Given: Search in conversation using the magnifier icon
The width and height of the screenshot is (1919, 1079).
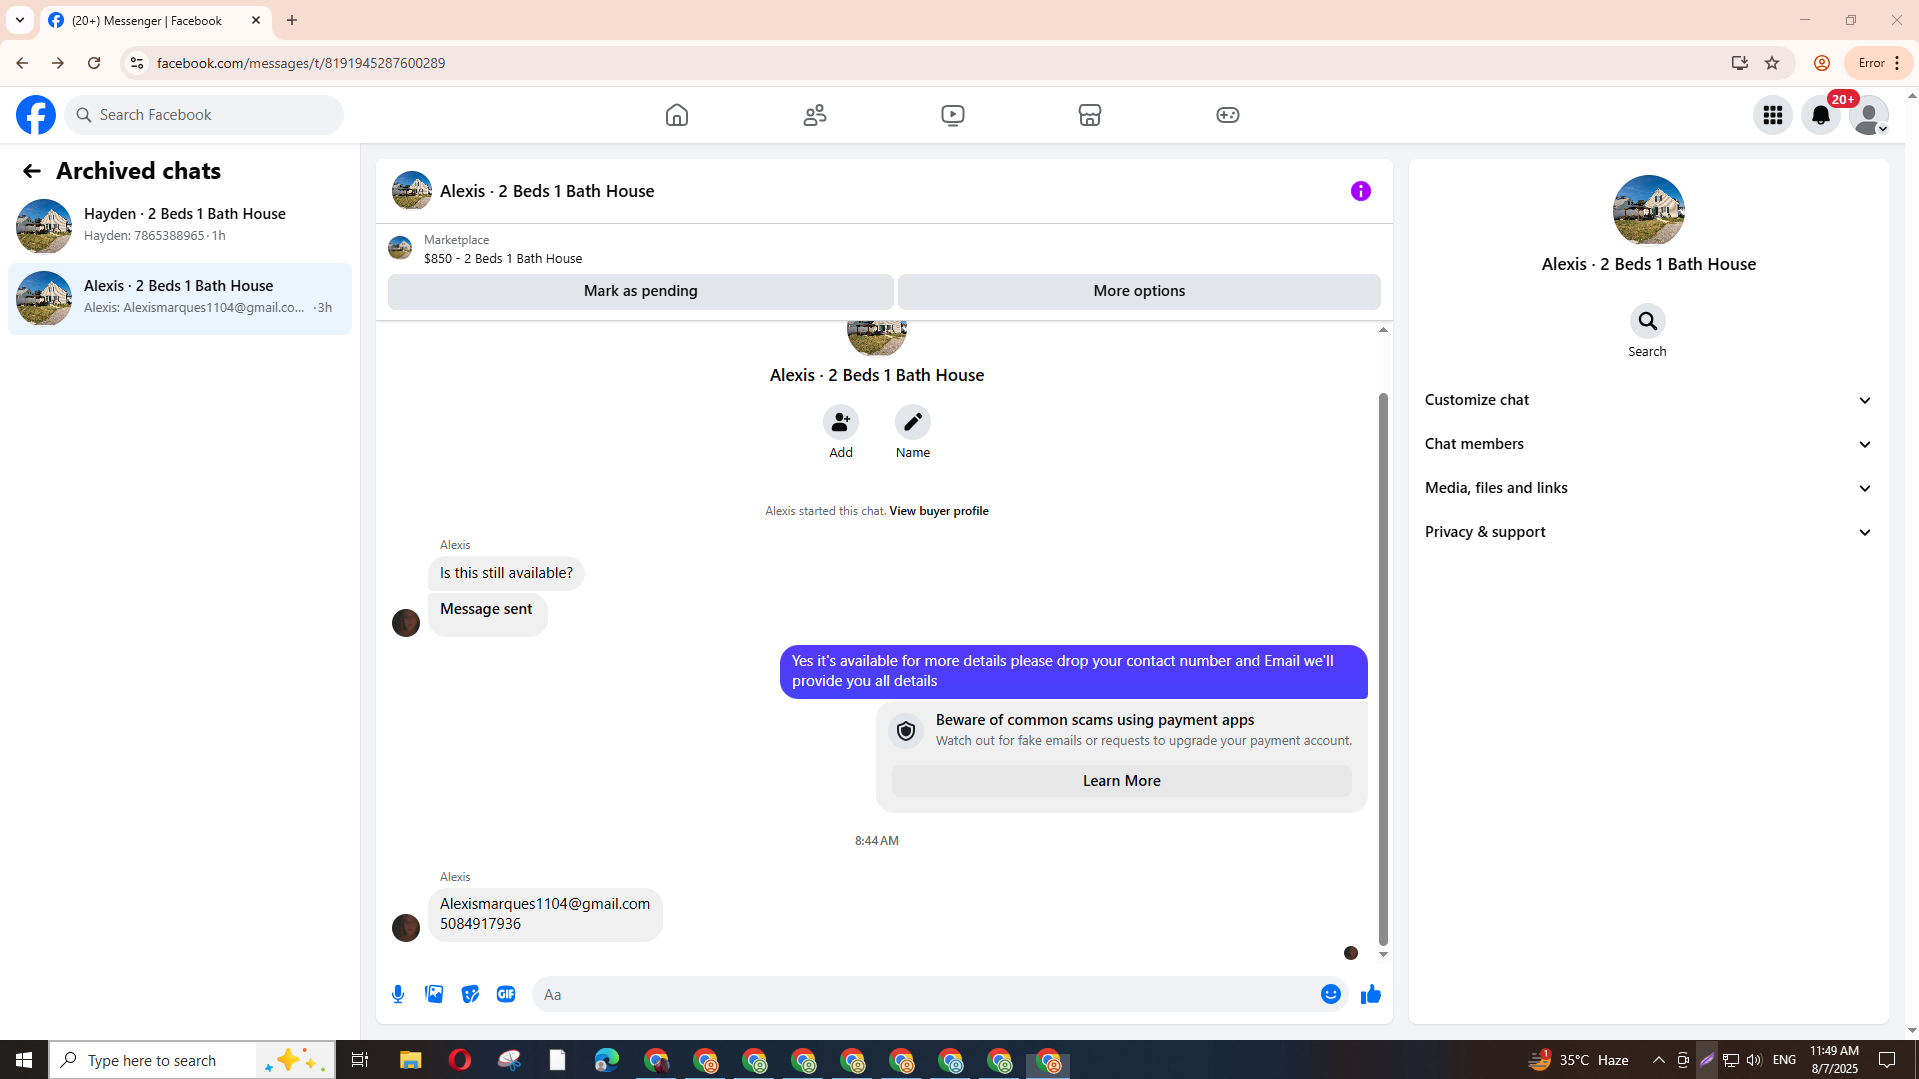Looking at the screenshot, I should coord(1648,321).
